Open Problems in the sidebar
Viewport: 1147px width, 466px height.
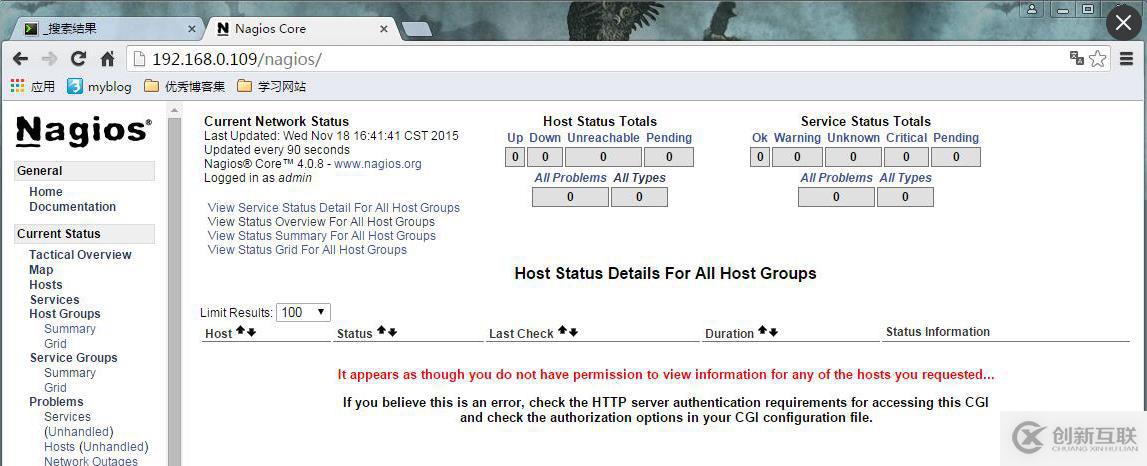[x=56, y=402]
